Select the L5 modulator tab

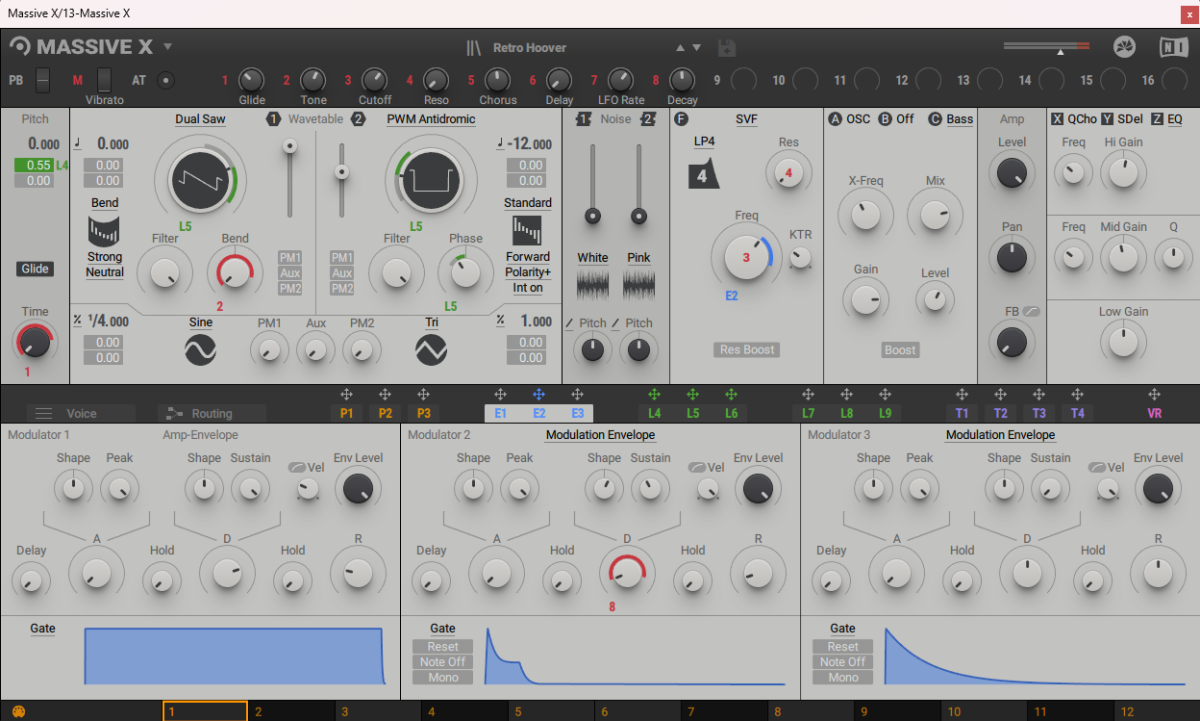[692, 413]
